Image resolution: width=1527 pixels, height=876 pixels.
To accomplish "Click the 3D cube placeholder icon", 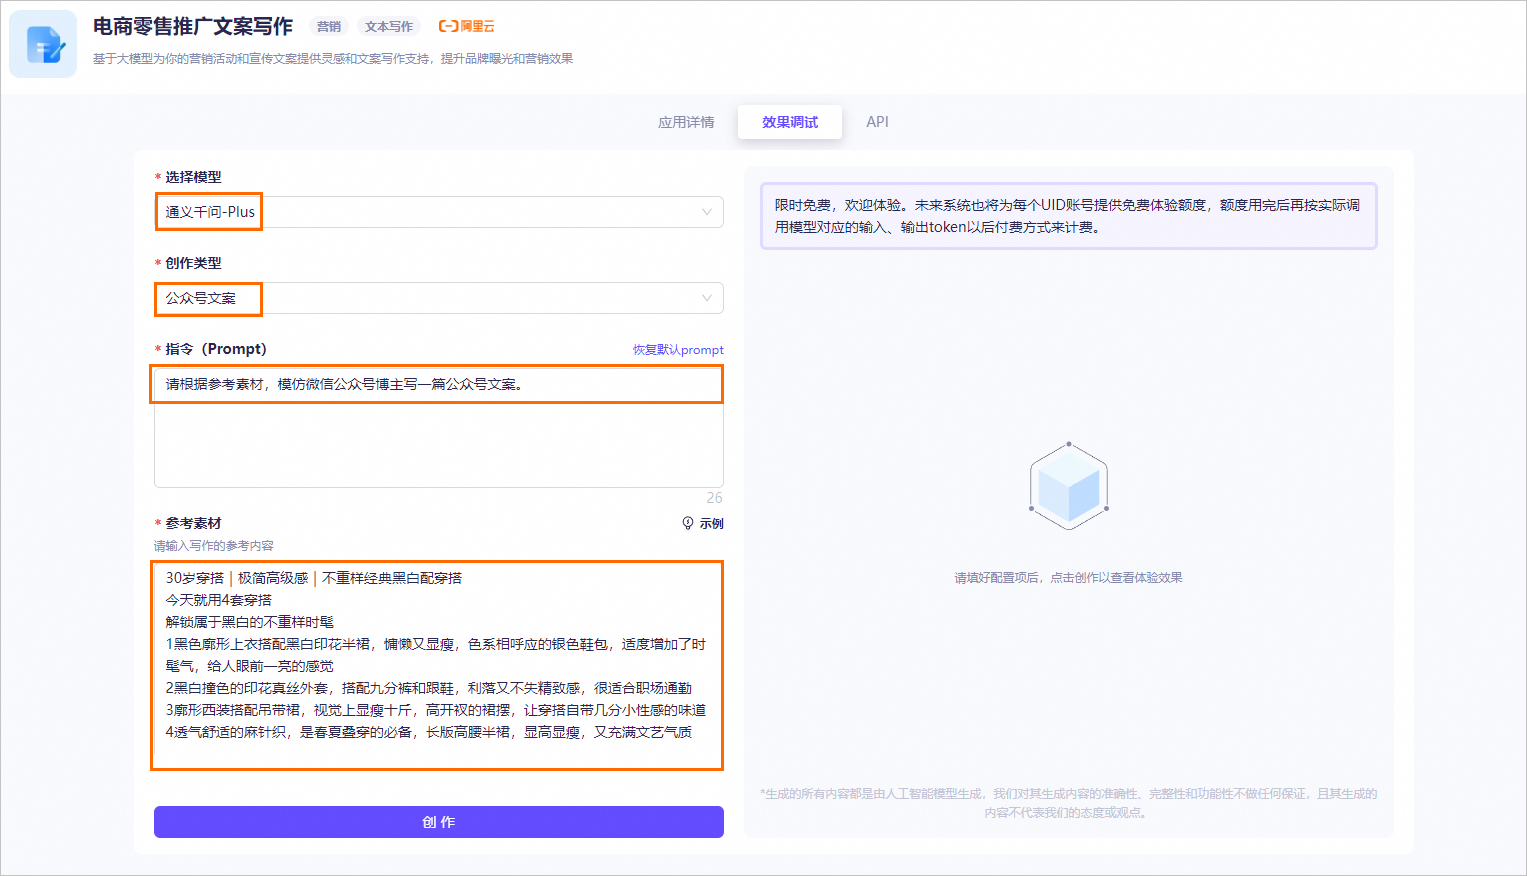I will pos(1069,487).
